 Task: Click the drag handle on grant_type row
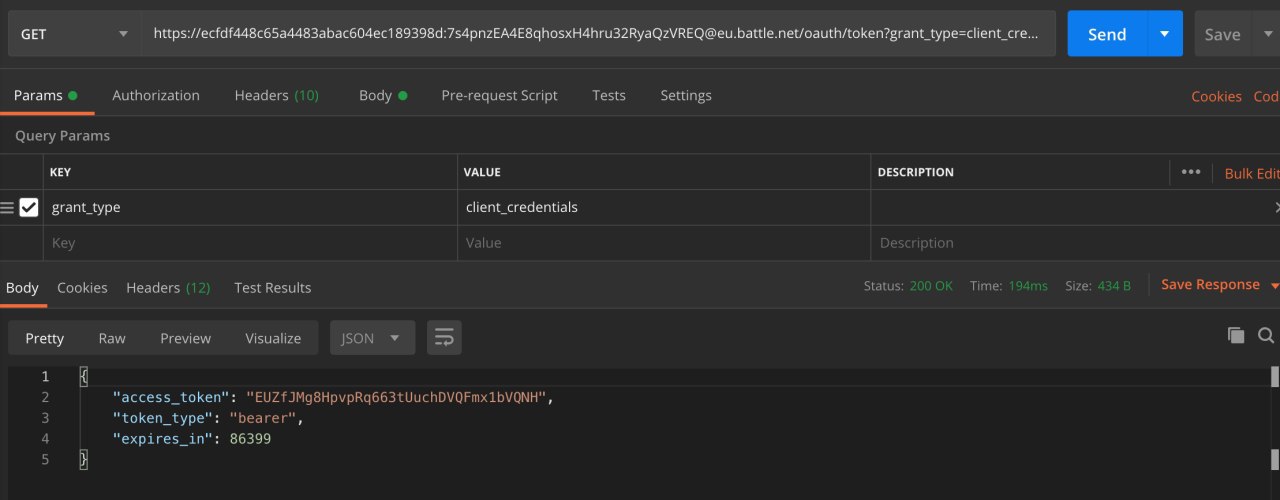point(7,208)
